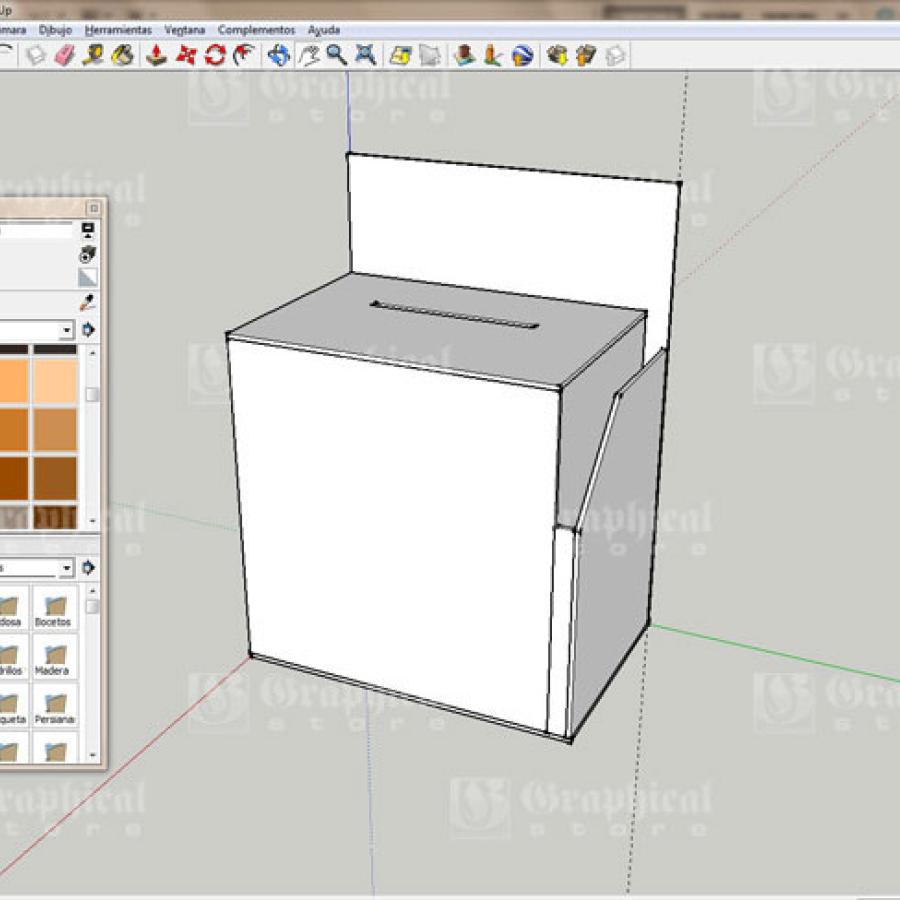
Task: Activate the Paint Bucket tool
Action: coord(122,56)
